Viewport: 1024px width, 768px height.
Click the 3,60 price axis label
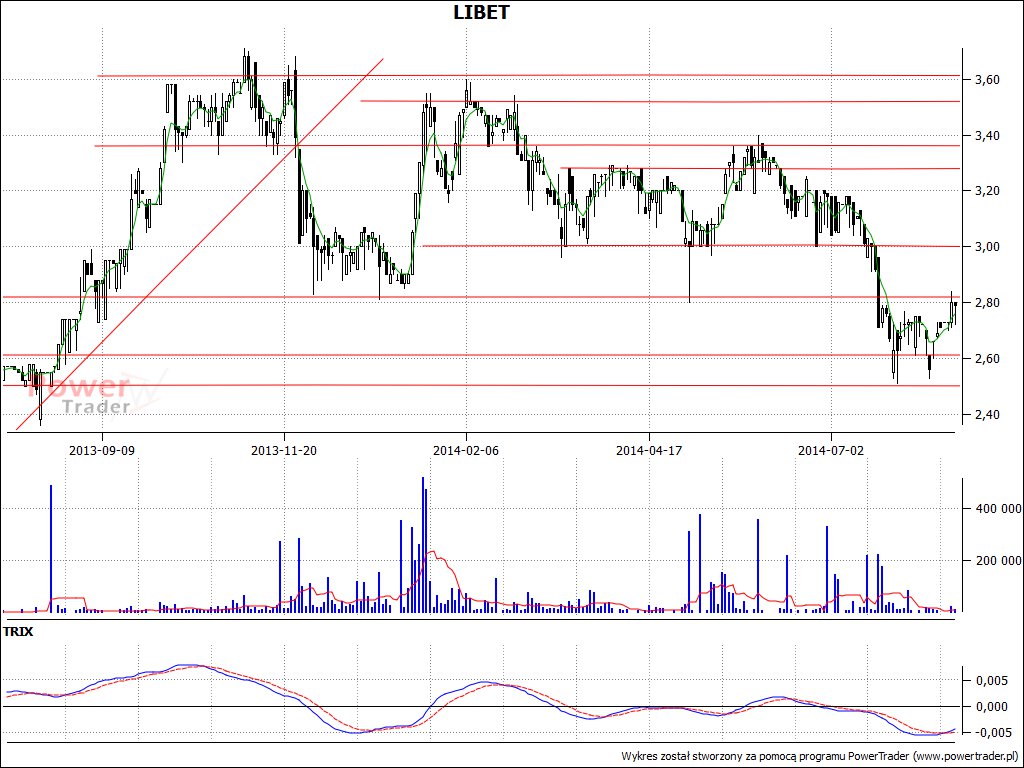click(x=986, y=80)
